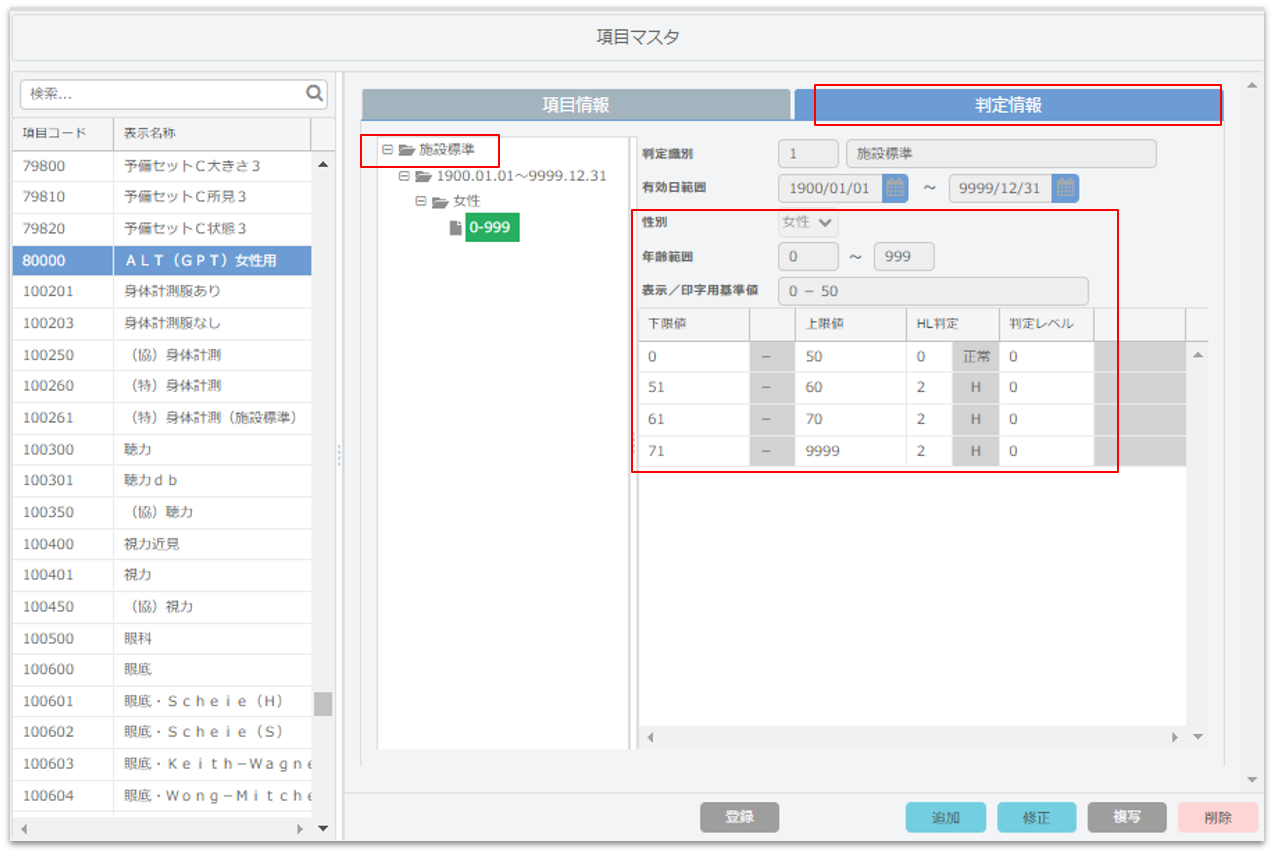Select row 80000 ＡＬＴ（ＧＰＴ）女性用
This screenshot has width=1274, height=854.
pyautogui.click(x=162, y=260)
